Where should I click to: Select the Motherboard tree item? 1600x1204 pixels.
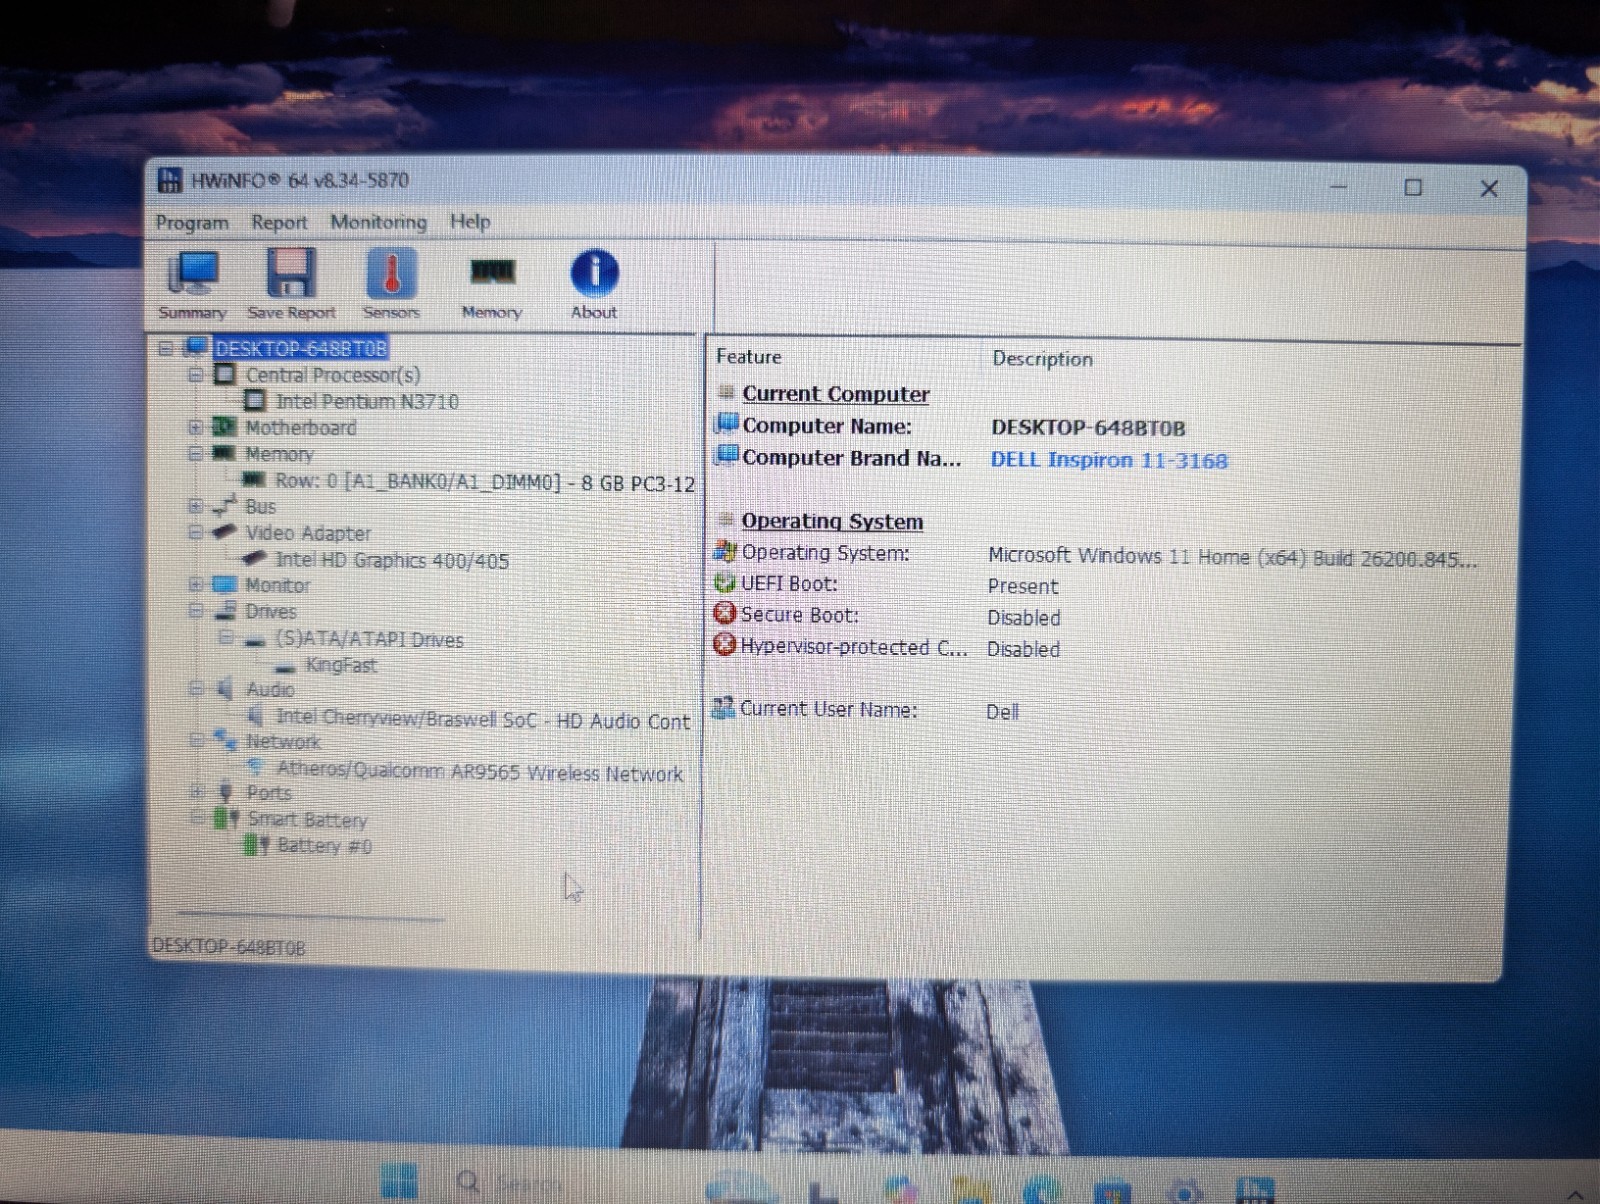(300, 427)
